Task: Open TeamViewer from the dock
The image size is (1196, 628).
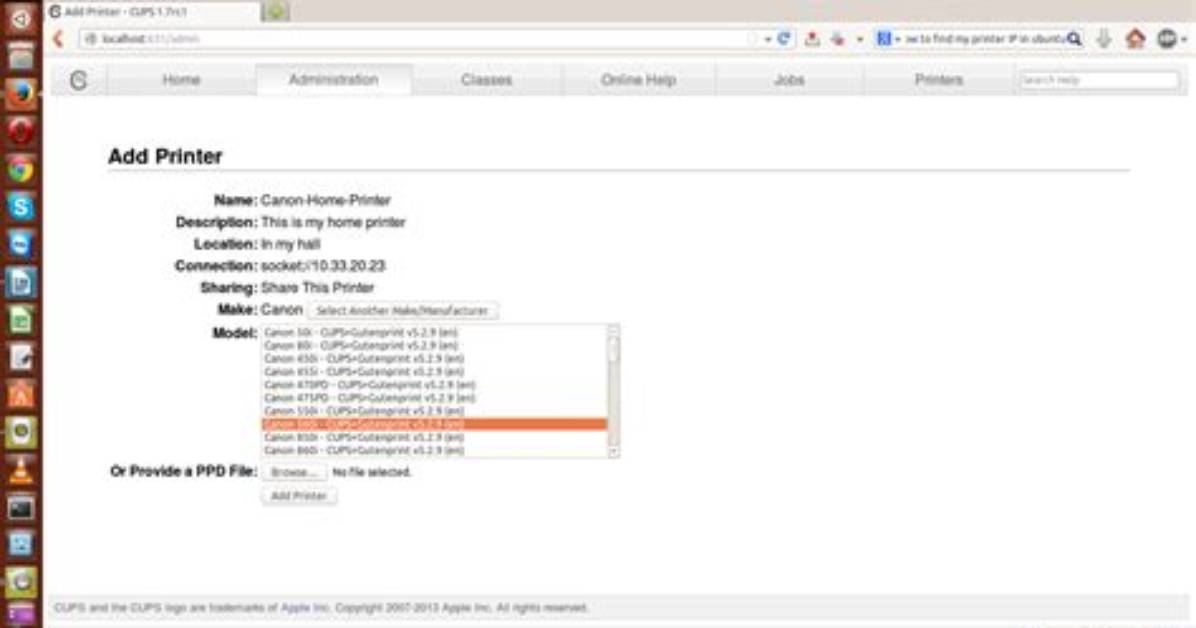Action: (21, 244)
